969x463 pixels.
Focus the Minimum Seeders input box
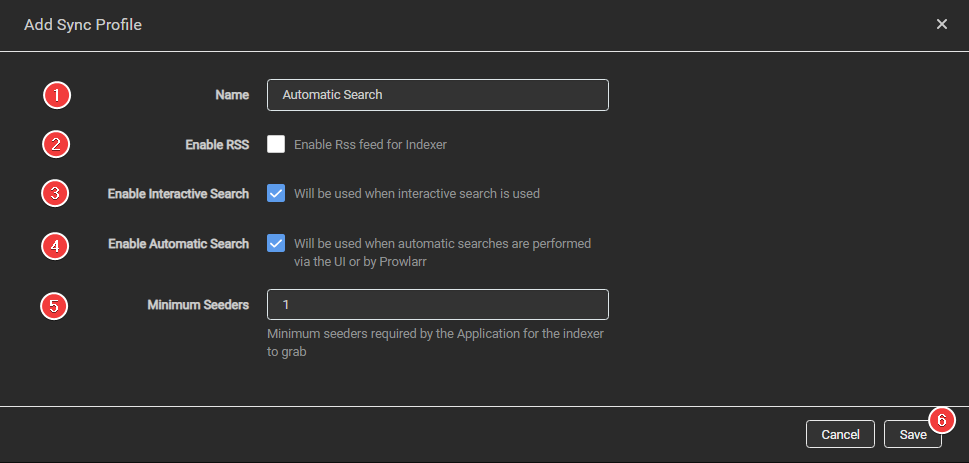(437, 304)
